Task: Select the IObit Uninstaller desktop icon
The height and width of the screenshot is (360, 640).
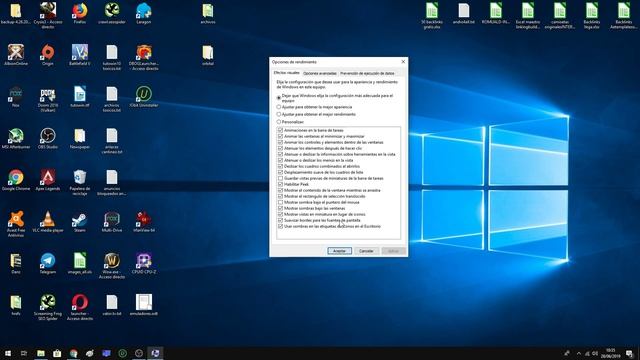Action: click(x=144, y=97)
